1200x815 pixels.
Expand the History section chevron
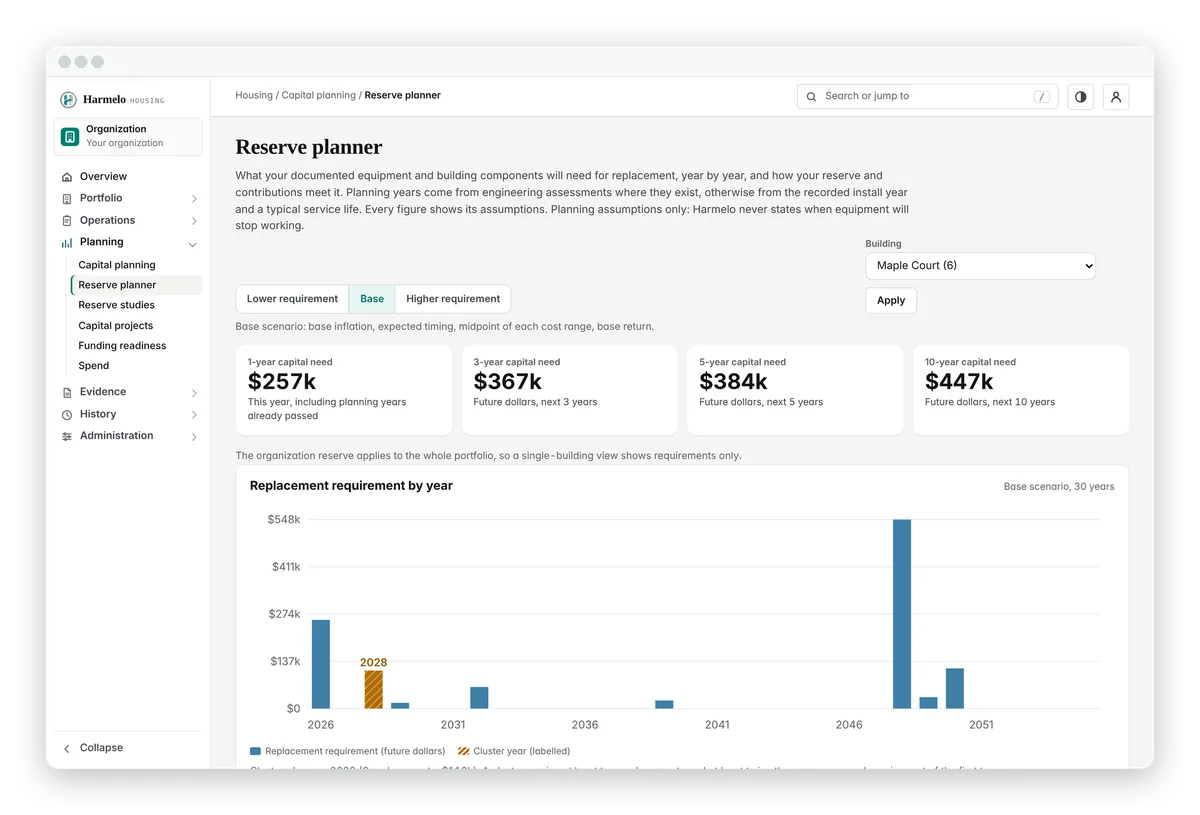[194, 415]
